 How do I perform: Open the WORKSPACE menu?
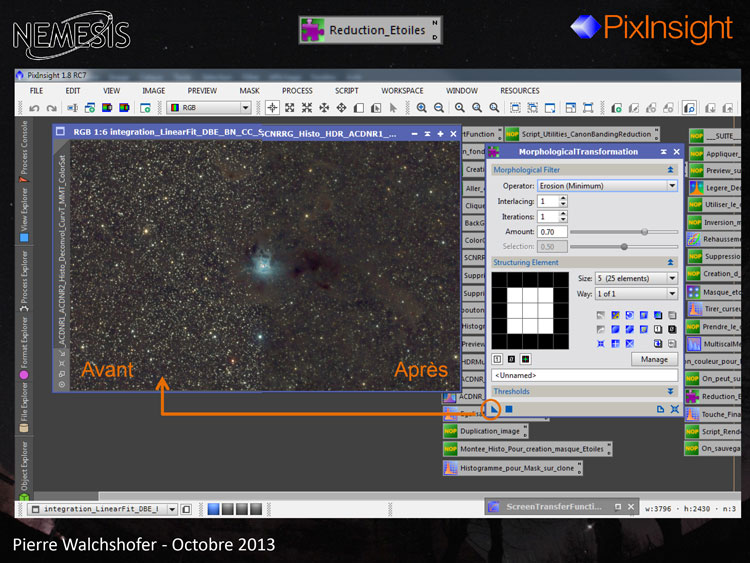point(402,90)
